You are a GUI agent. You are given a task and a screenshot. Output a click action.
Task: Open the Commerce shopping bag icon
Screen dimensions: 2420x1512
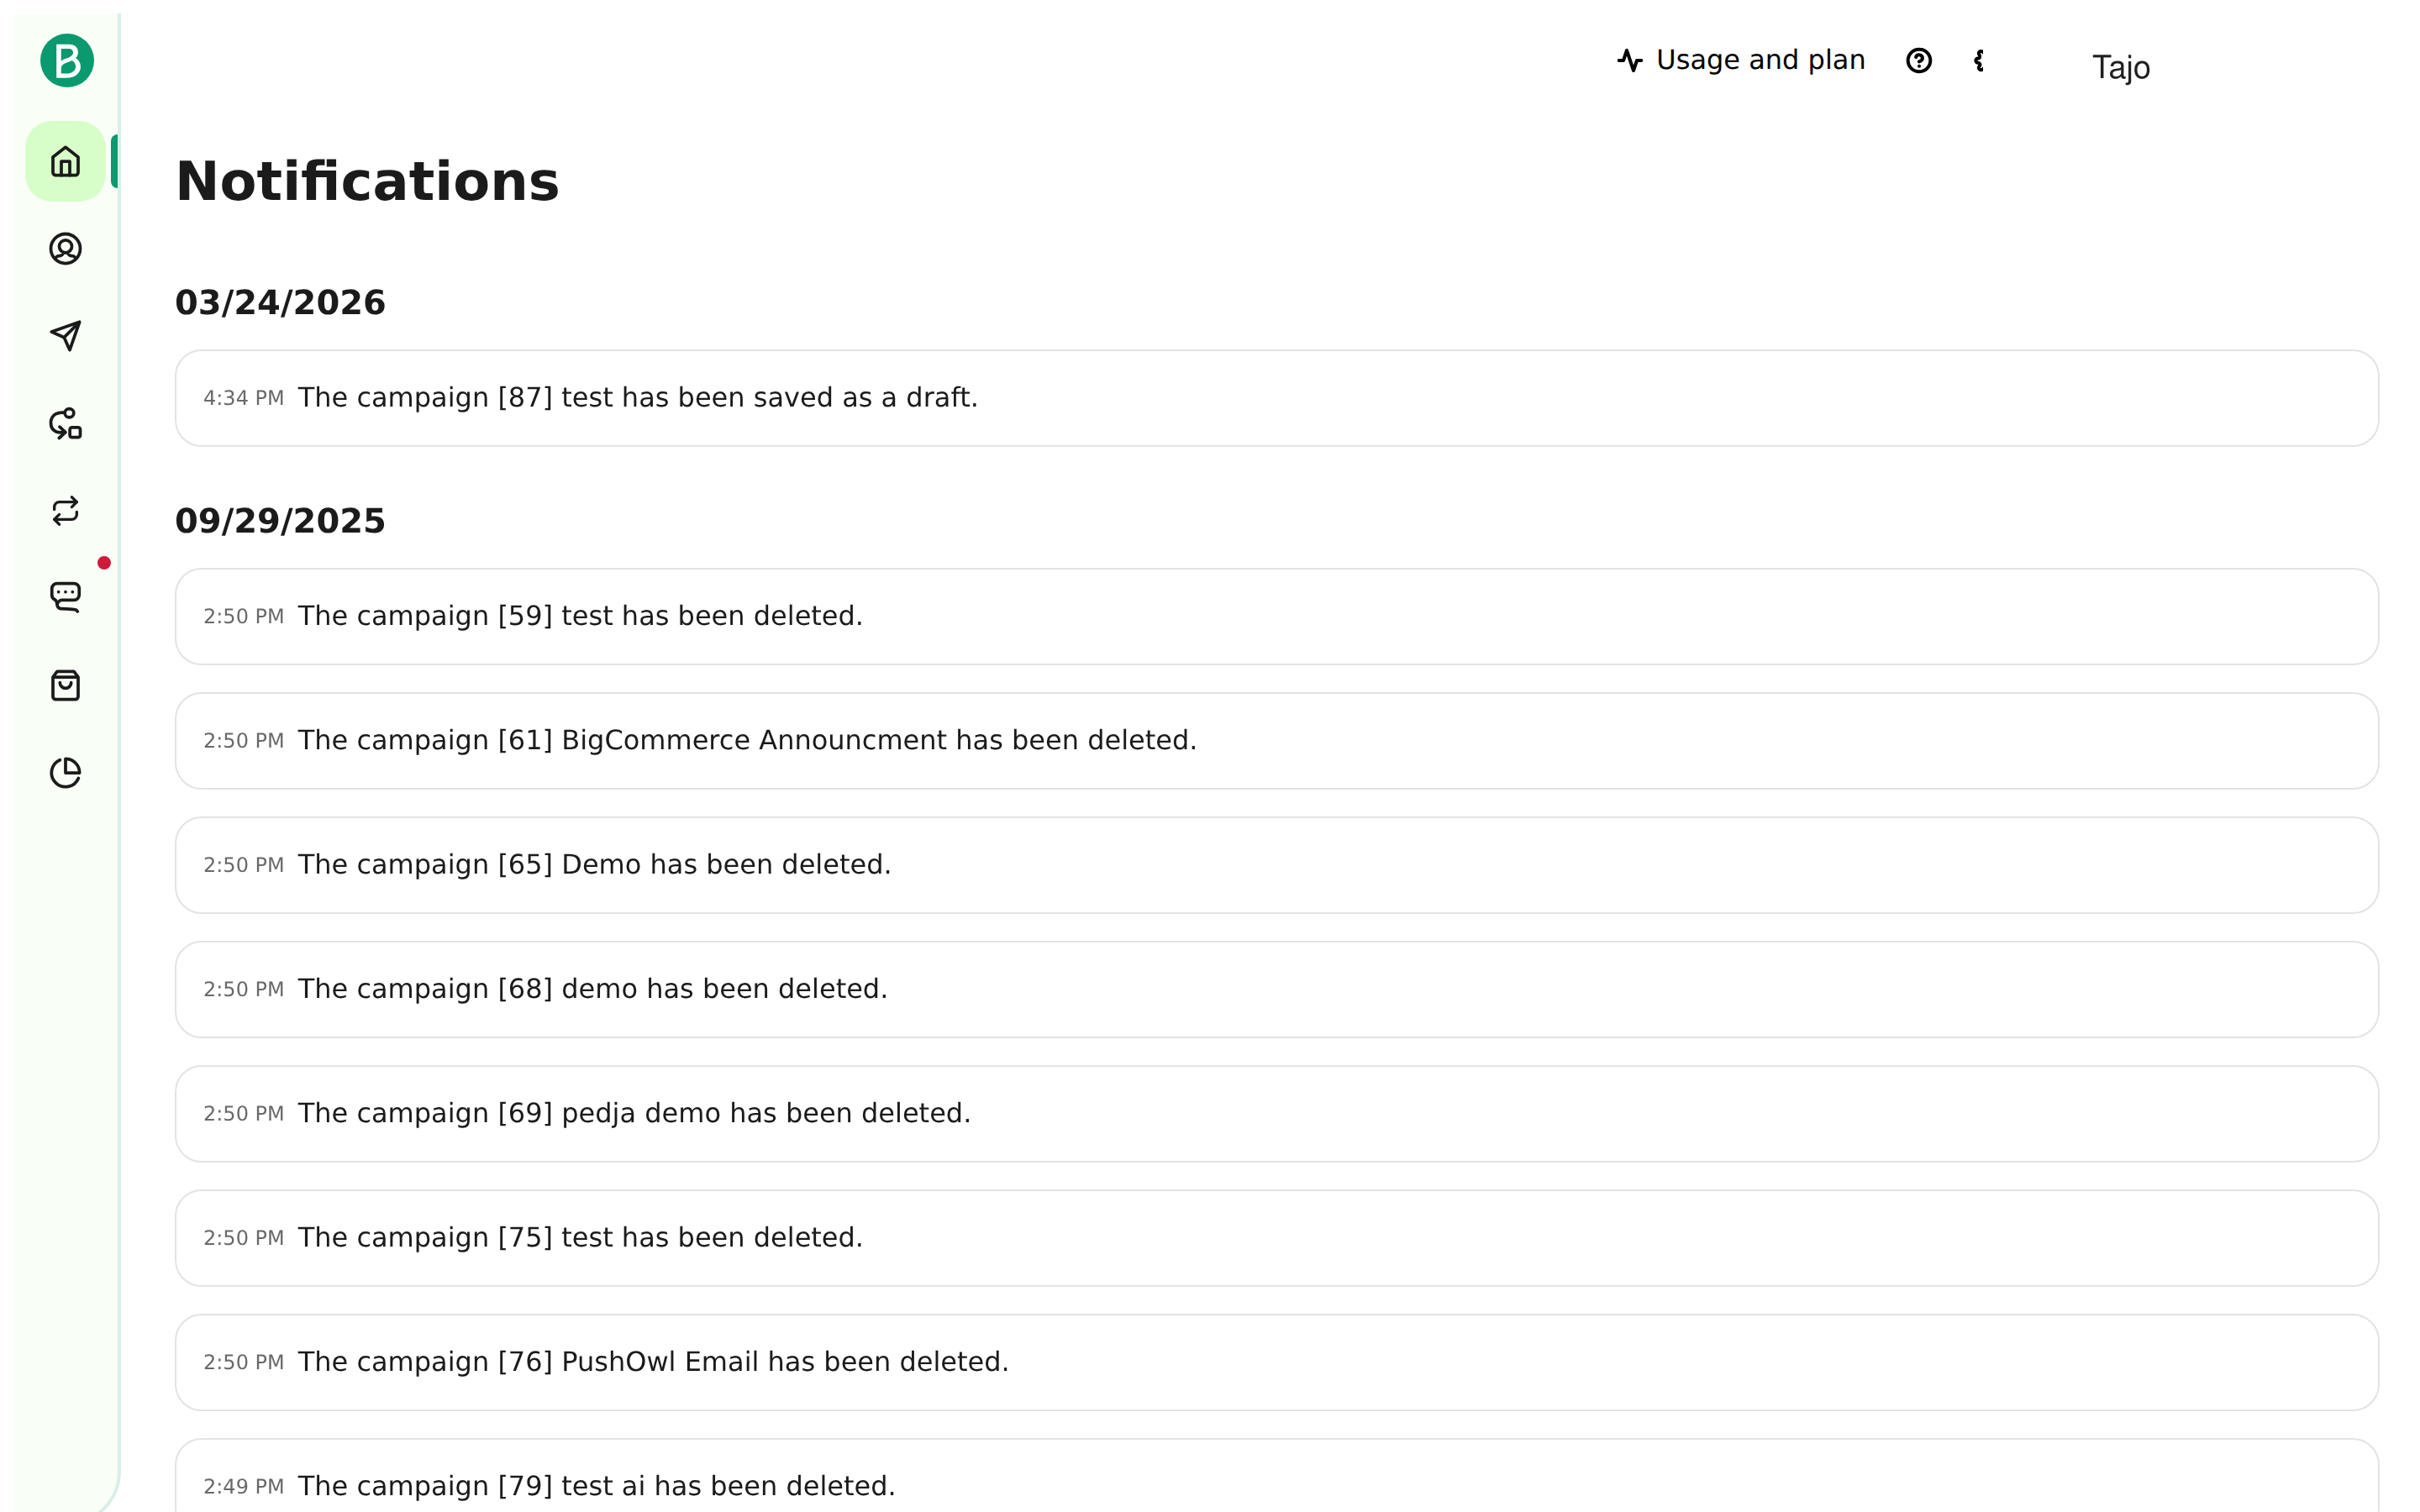[x=66, y=685]
